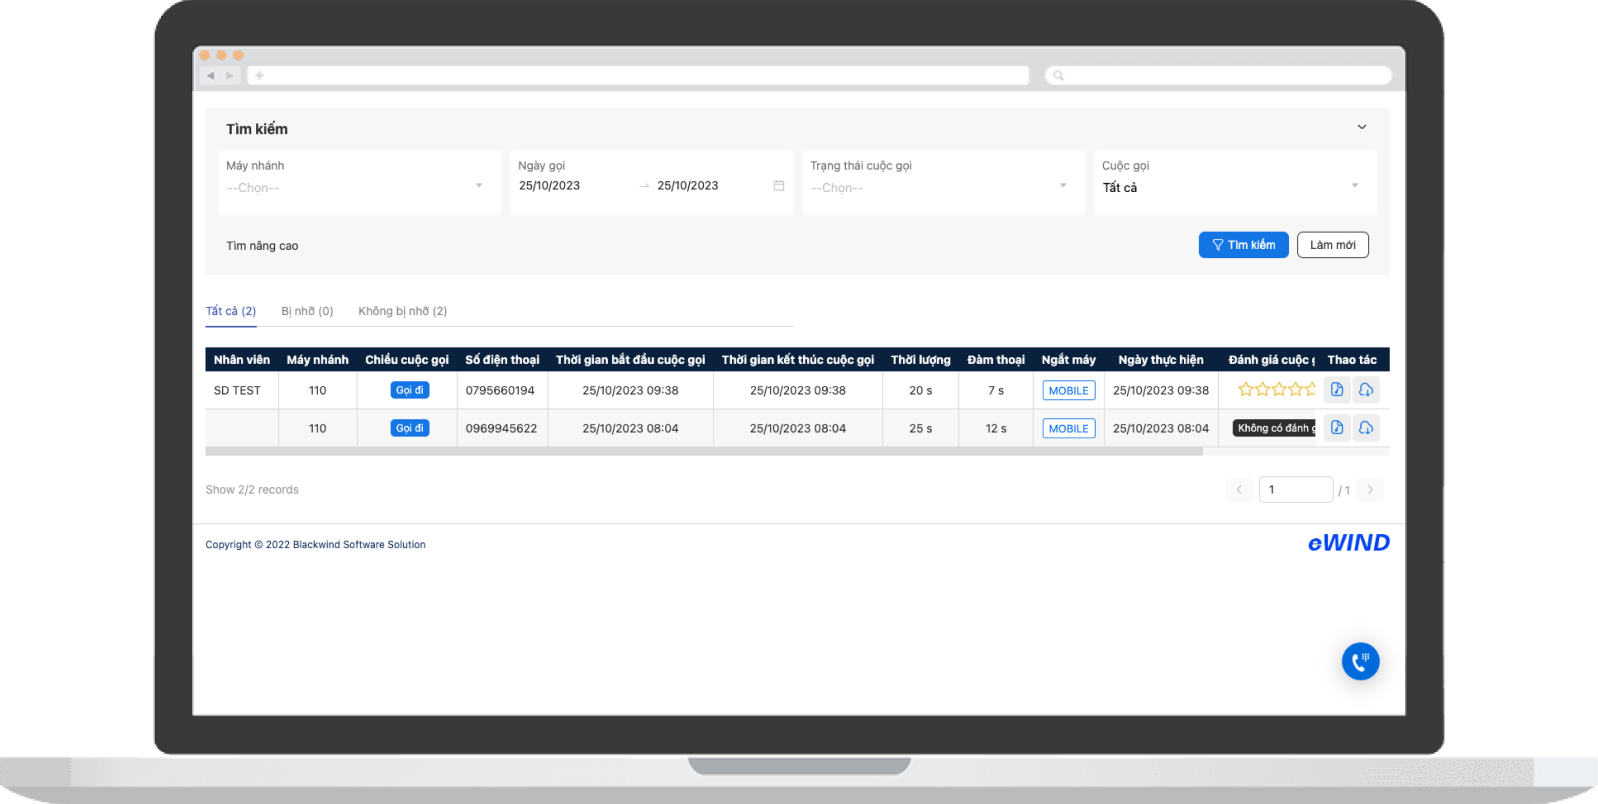
Task: Collapse the Tìm kiếm panel chevron
Action: tap(1361, 127)
